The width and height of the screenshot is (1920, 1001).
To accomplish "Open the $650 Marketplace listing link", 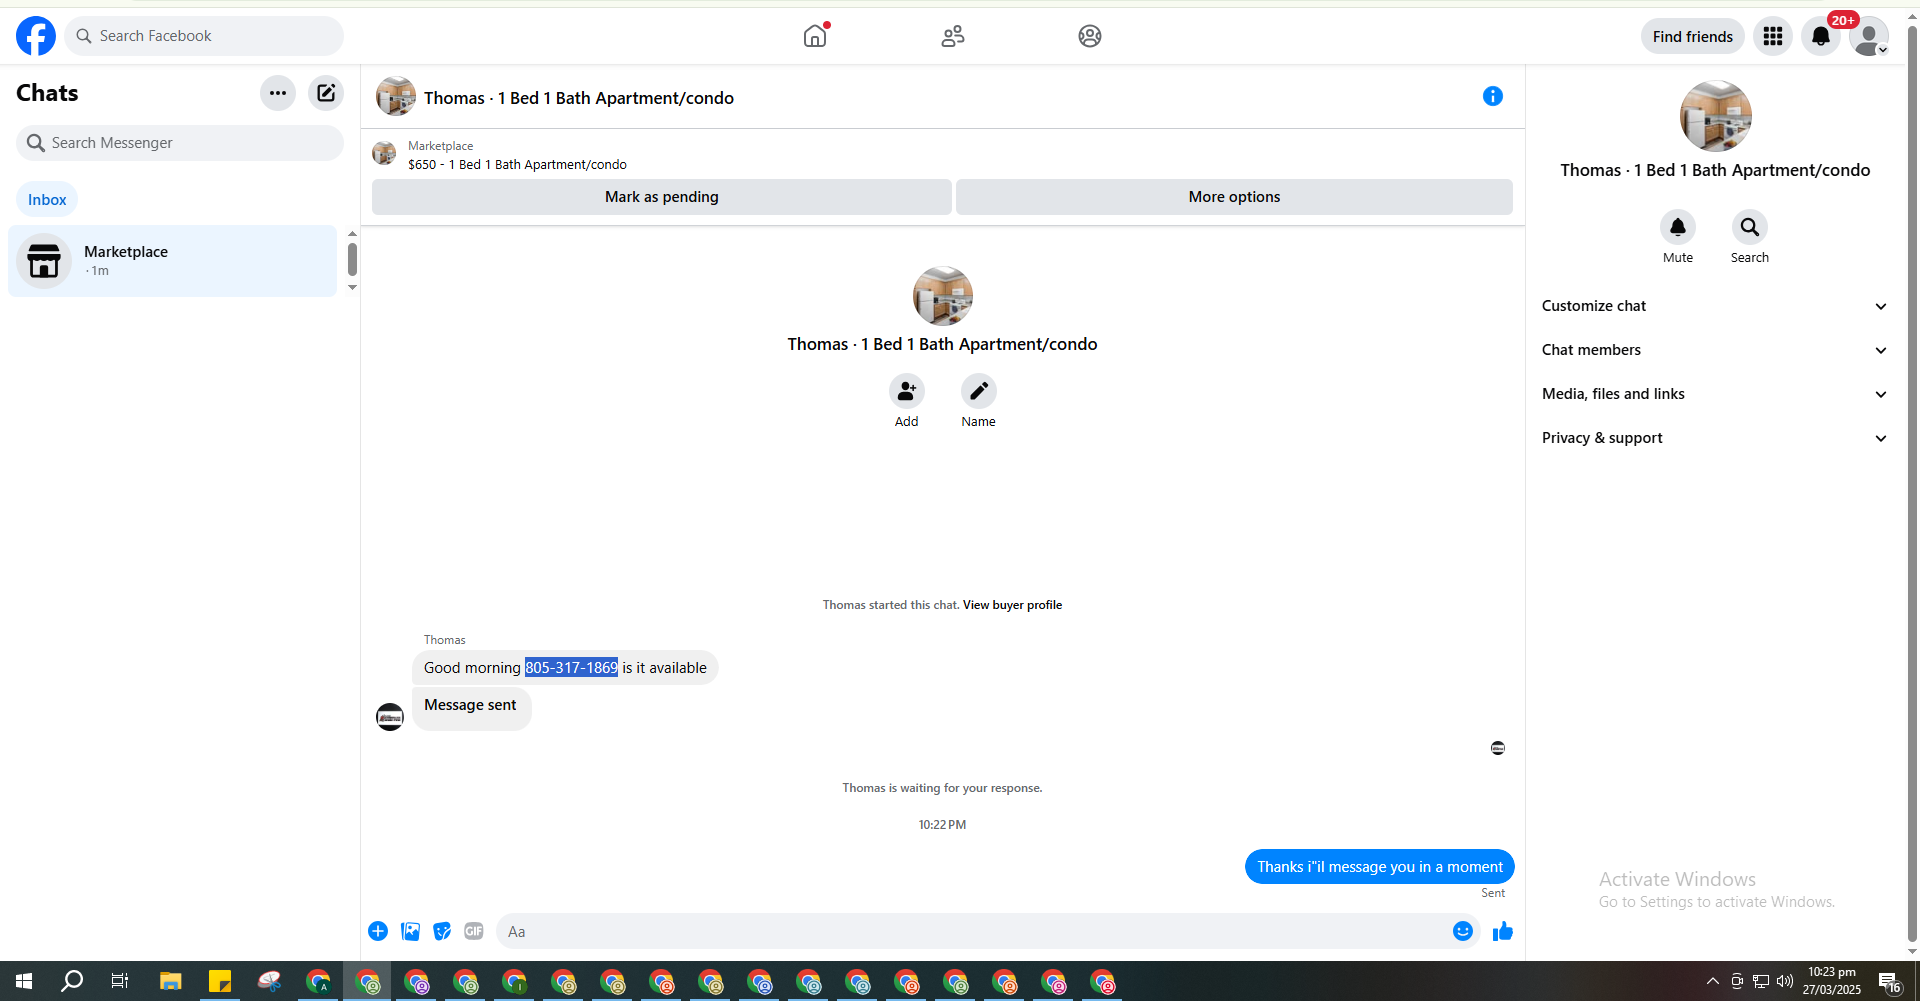I will [517, 165].
